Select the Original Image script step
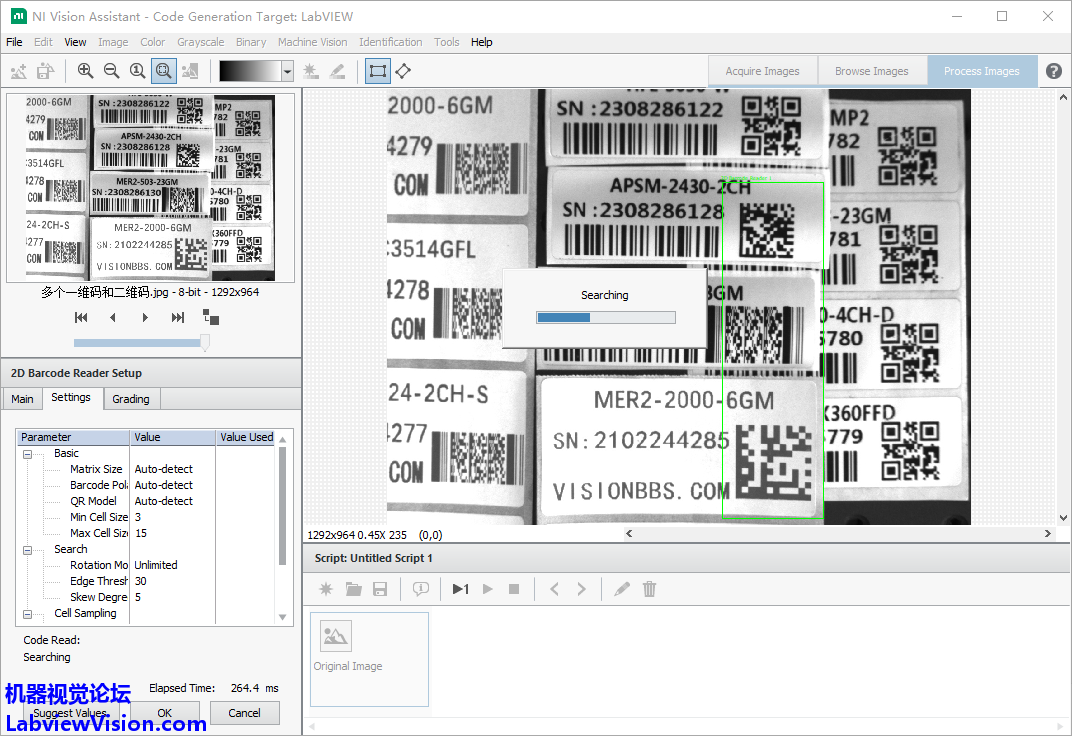Screen dimensions: 1072x736 369,659
